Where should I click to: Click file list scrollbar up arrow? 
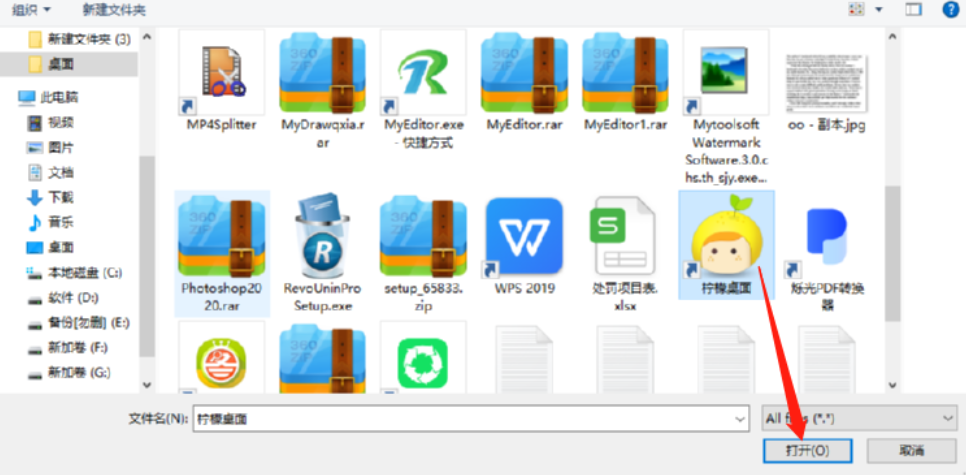tap(893, 36)
